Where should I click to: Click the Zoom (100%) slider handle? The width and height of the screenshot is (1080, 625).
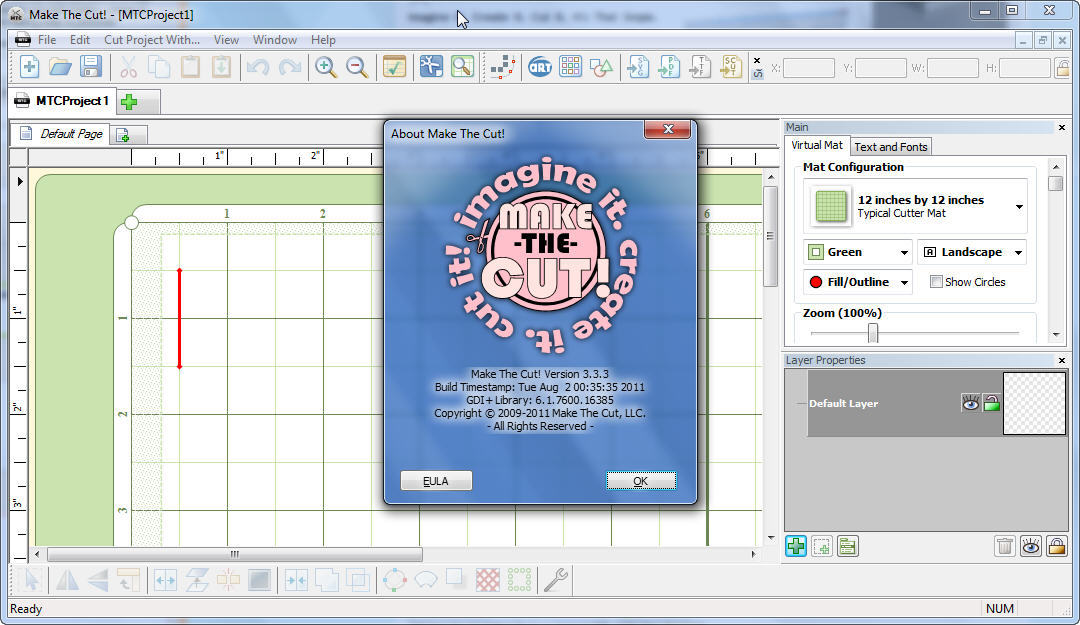[873, 333]
